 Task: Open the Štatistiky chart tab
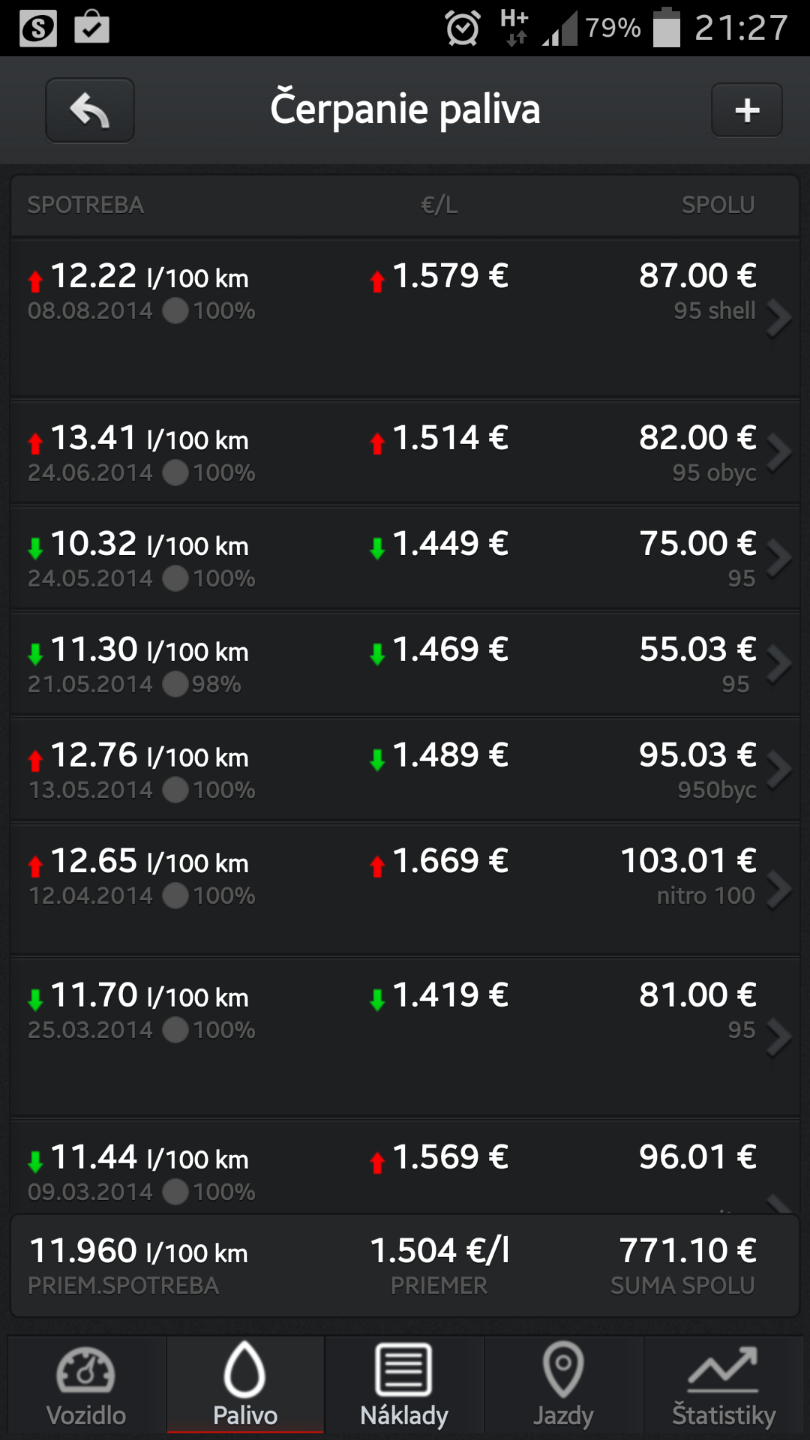(723, 1386)
